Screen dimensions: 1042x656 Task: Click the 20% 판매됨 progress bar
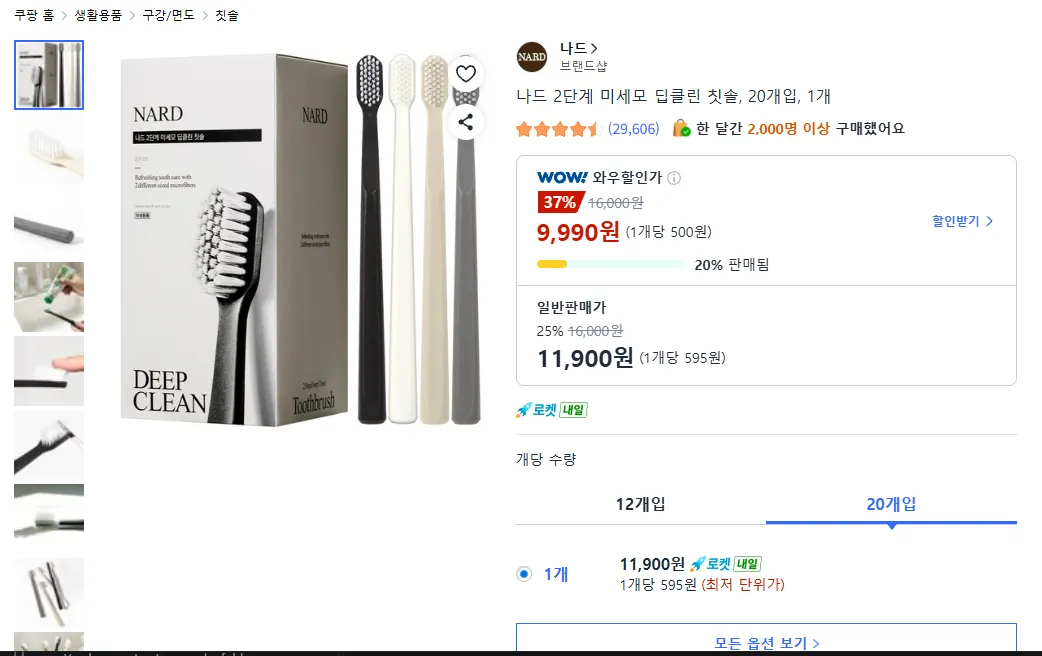611,265
